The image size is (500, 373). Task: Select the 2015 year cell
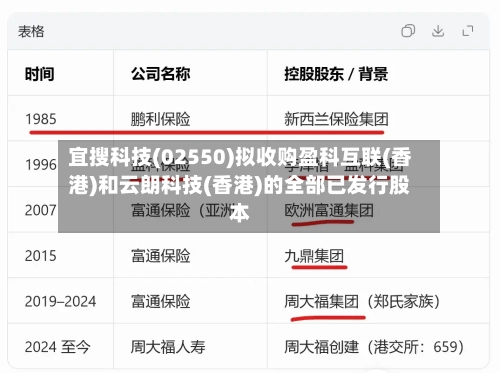point(41,256)
